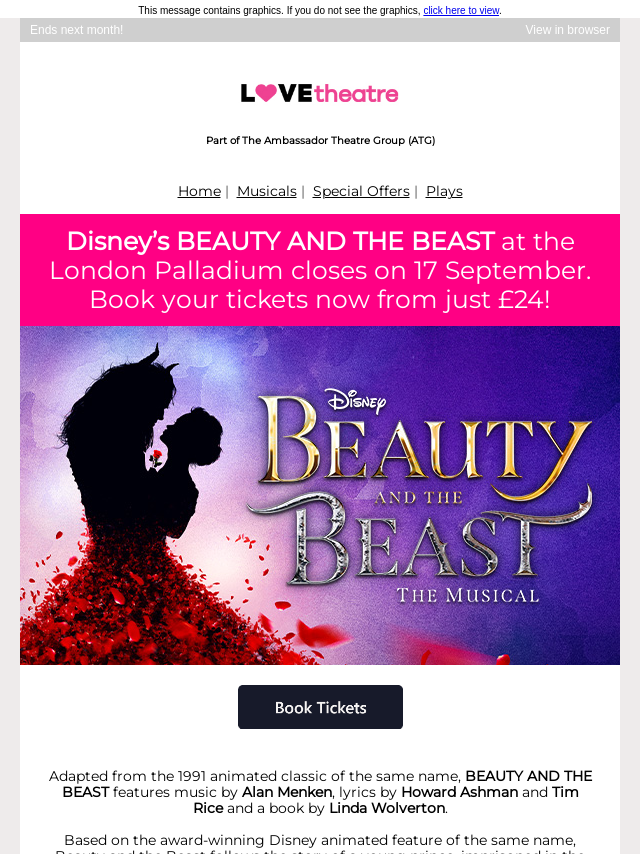
Task: Click the Book Tickets button
Action: (x=320, y=707)
